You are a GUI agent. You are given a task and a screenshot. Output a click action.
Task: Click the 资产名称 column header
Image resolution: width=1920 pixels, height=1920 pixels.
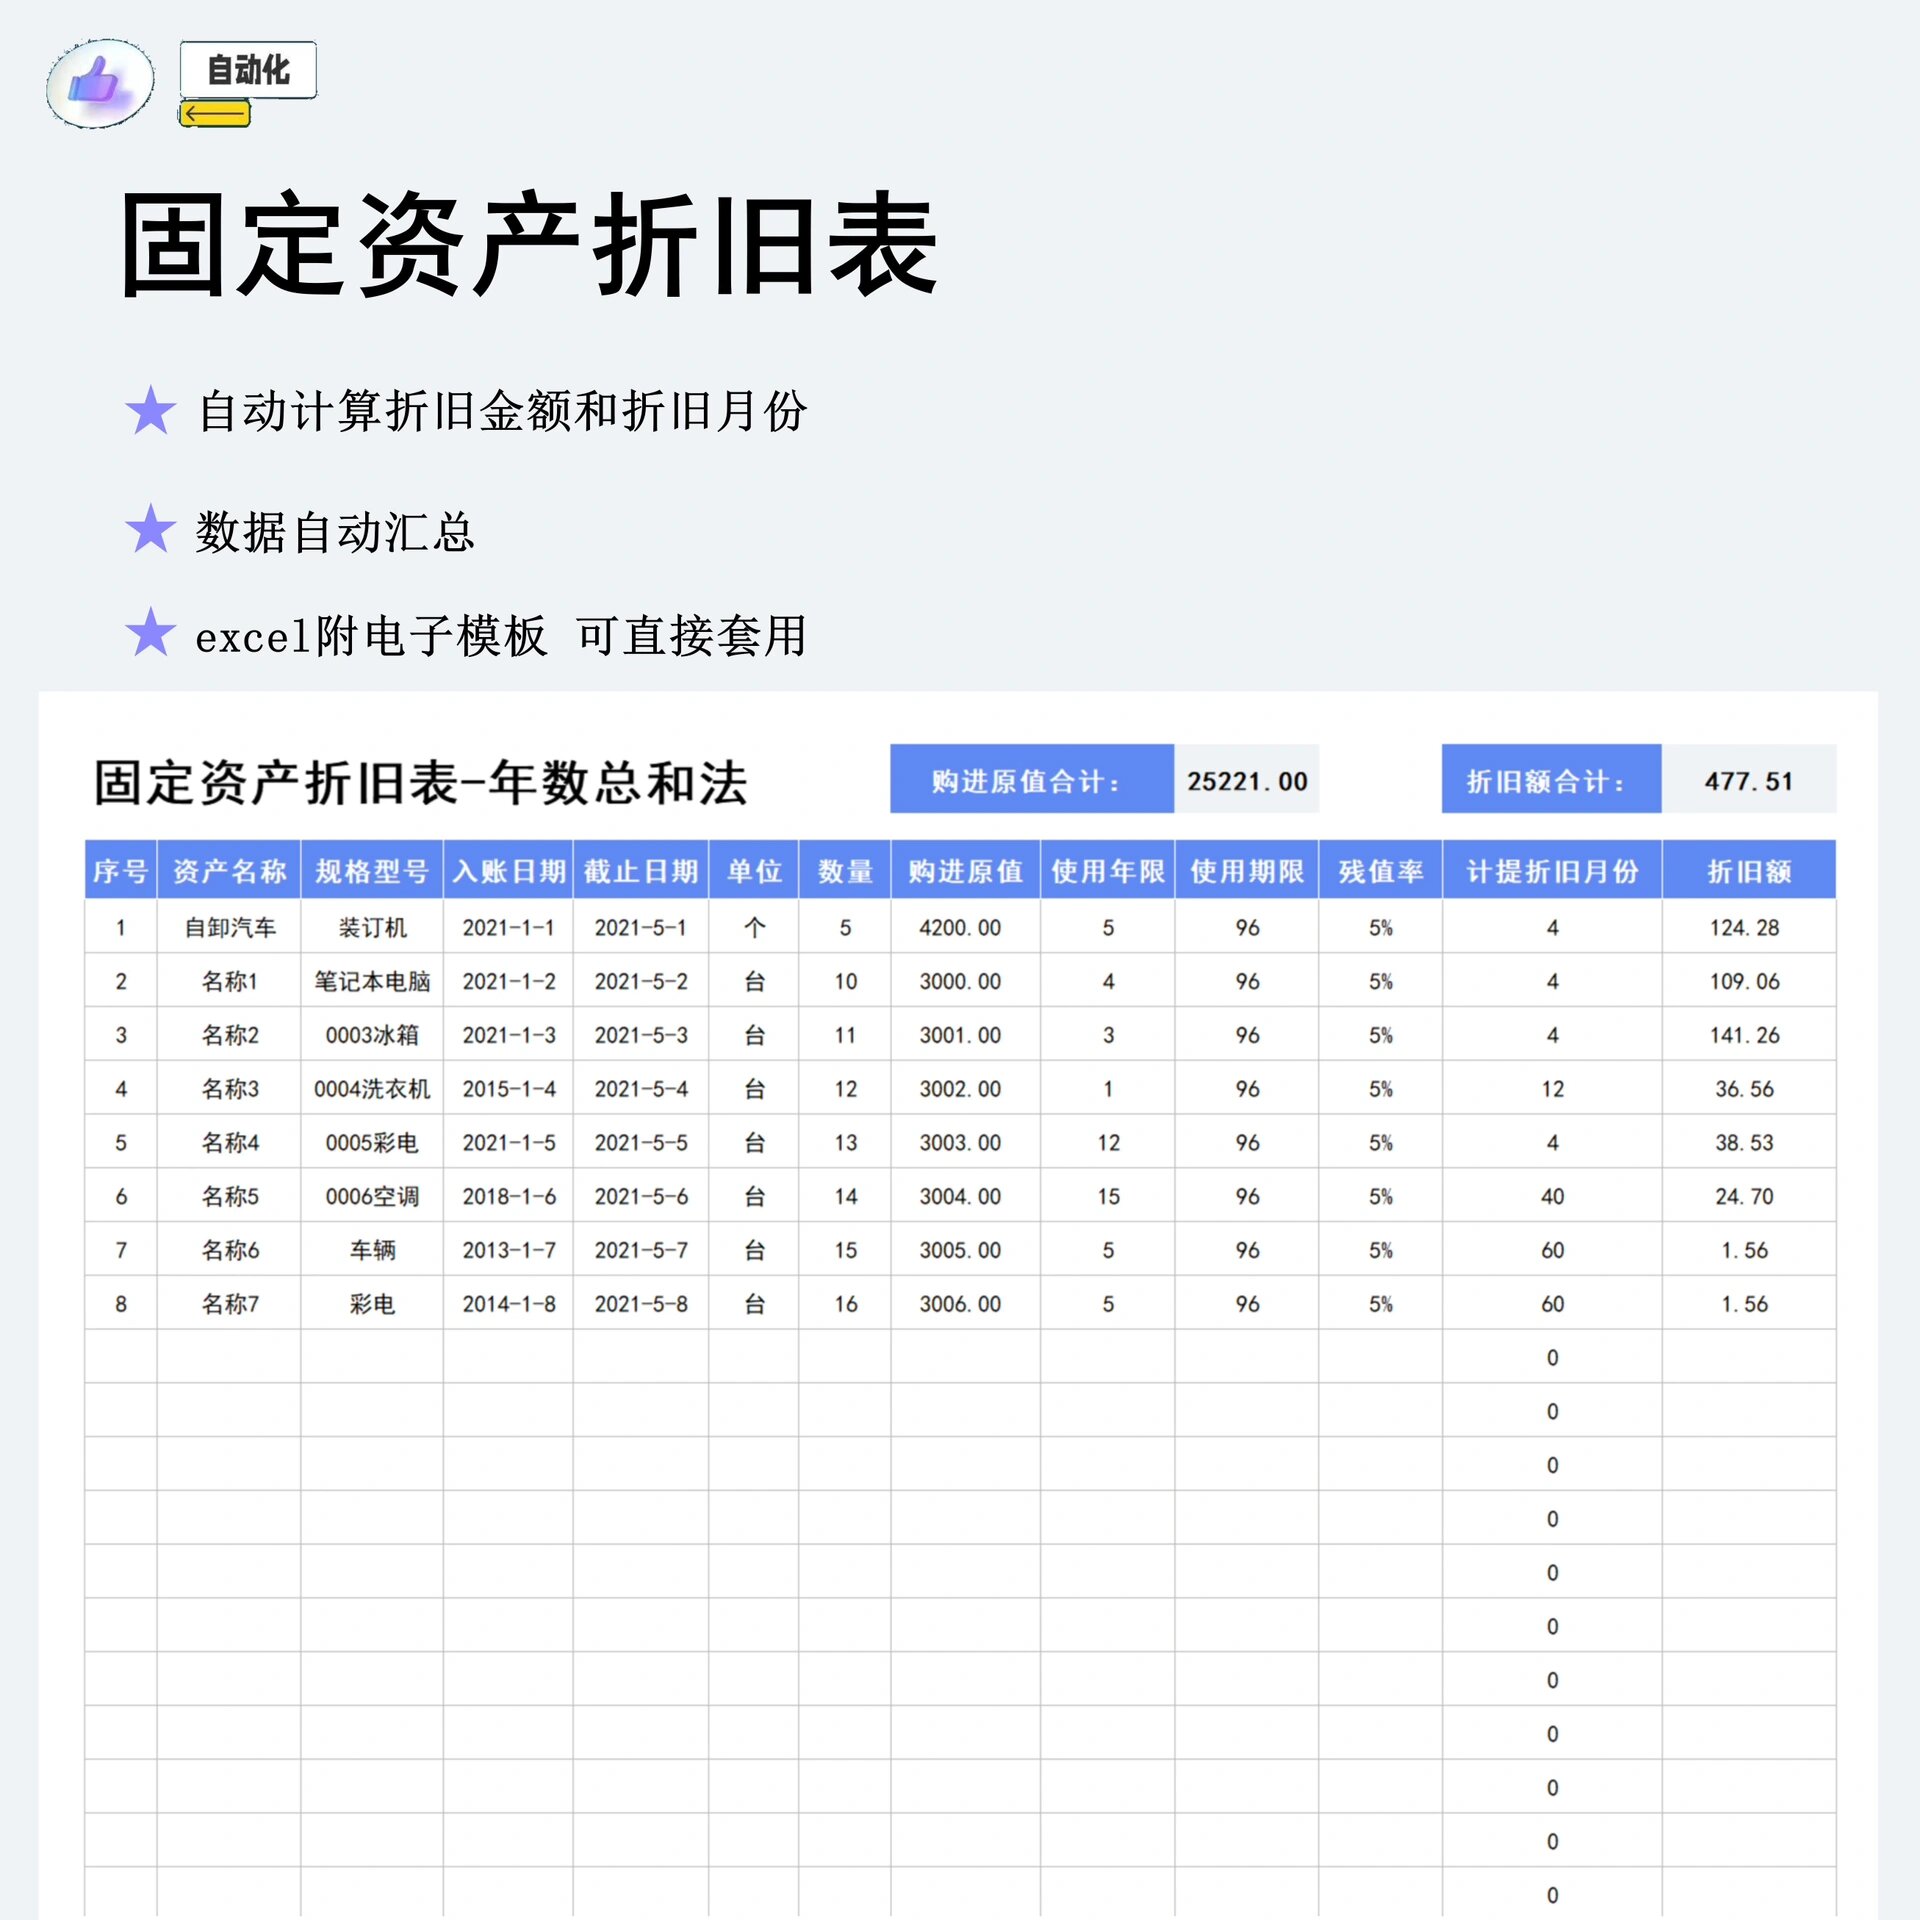[x=229, y=870]
